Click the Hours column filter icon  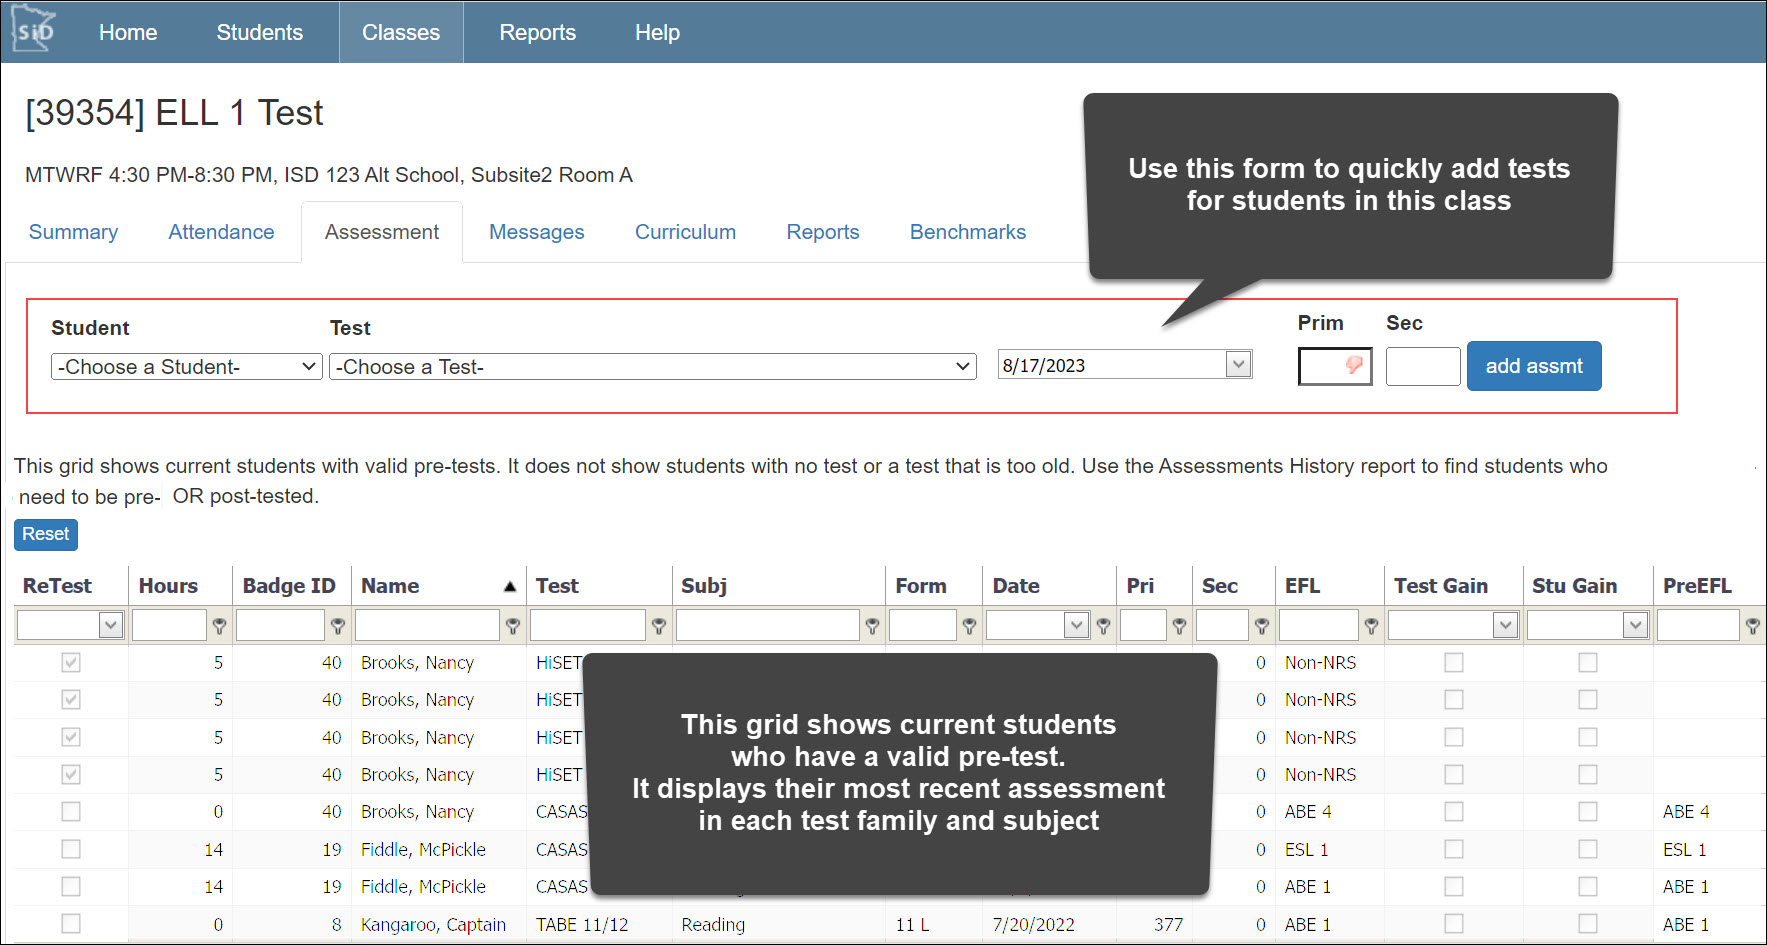(219, 625)
